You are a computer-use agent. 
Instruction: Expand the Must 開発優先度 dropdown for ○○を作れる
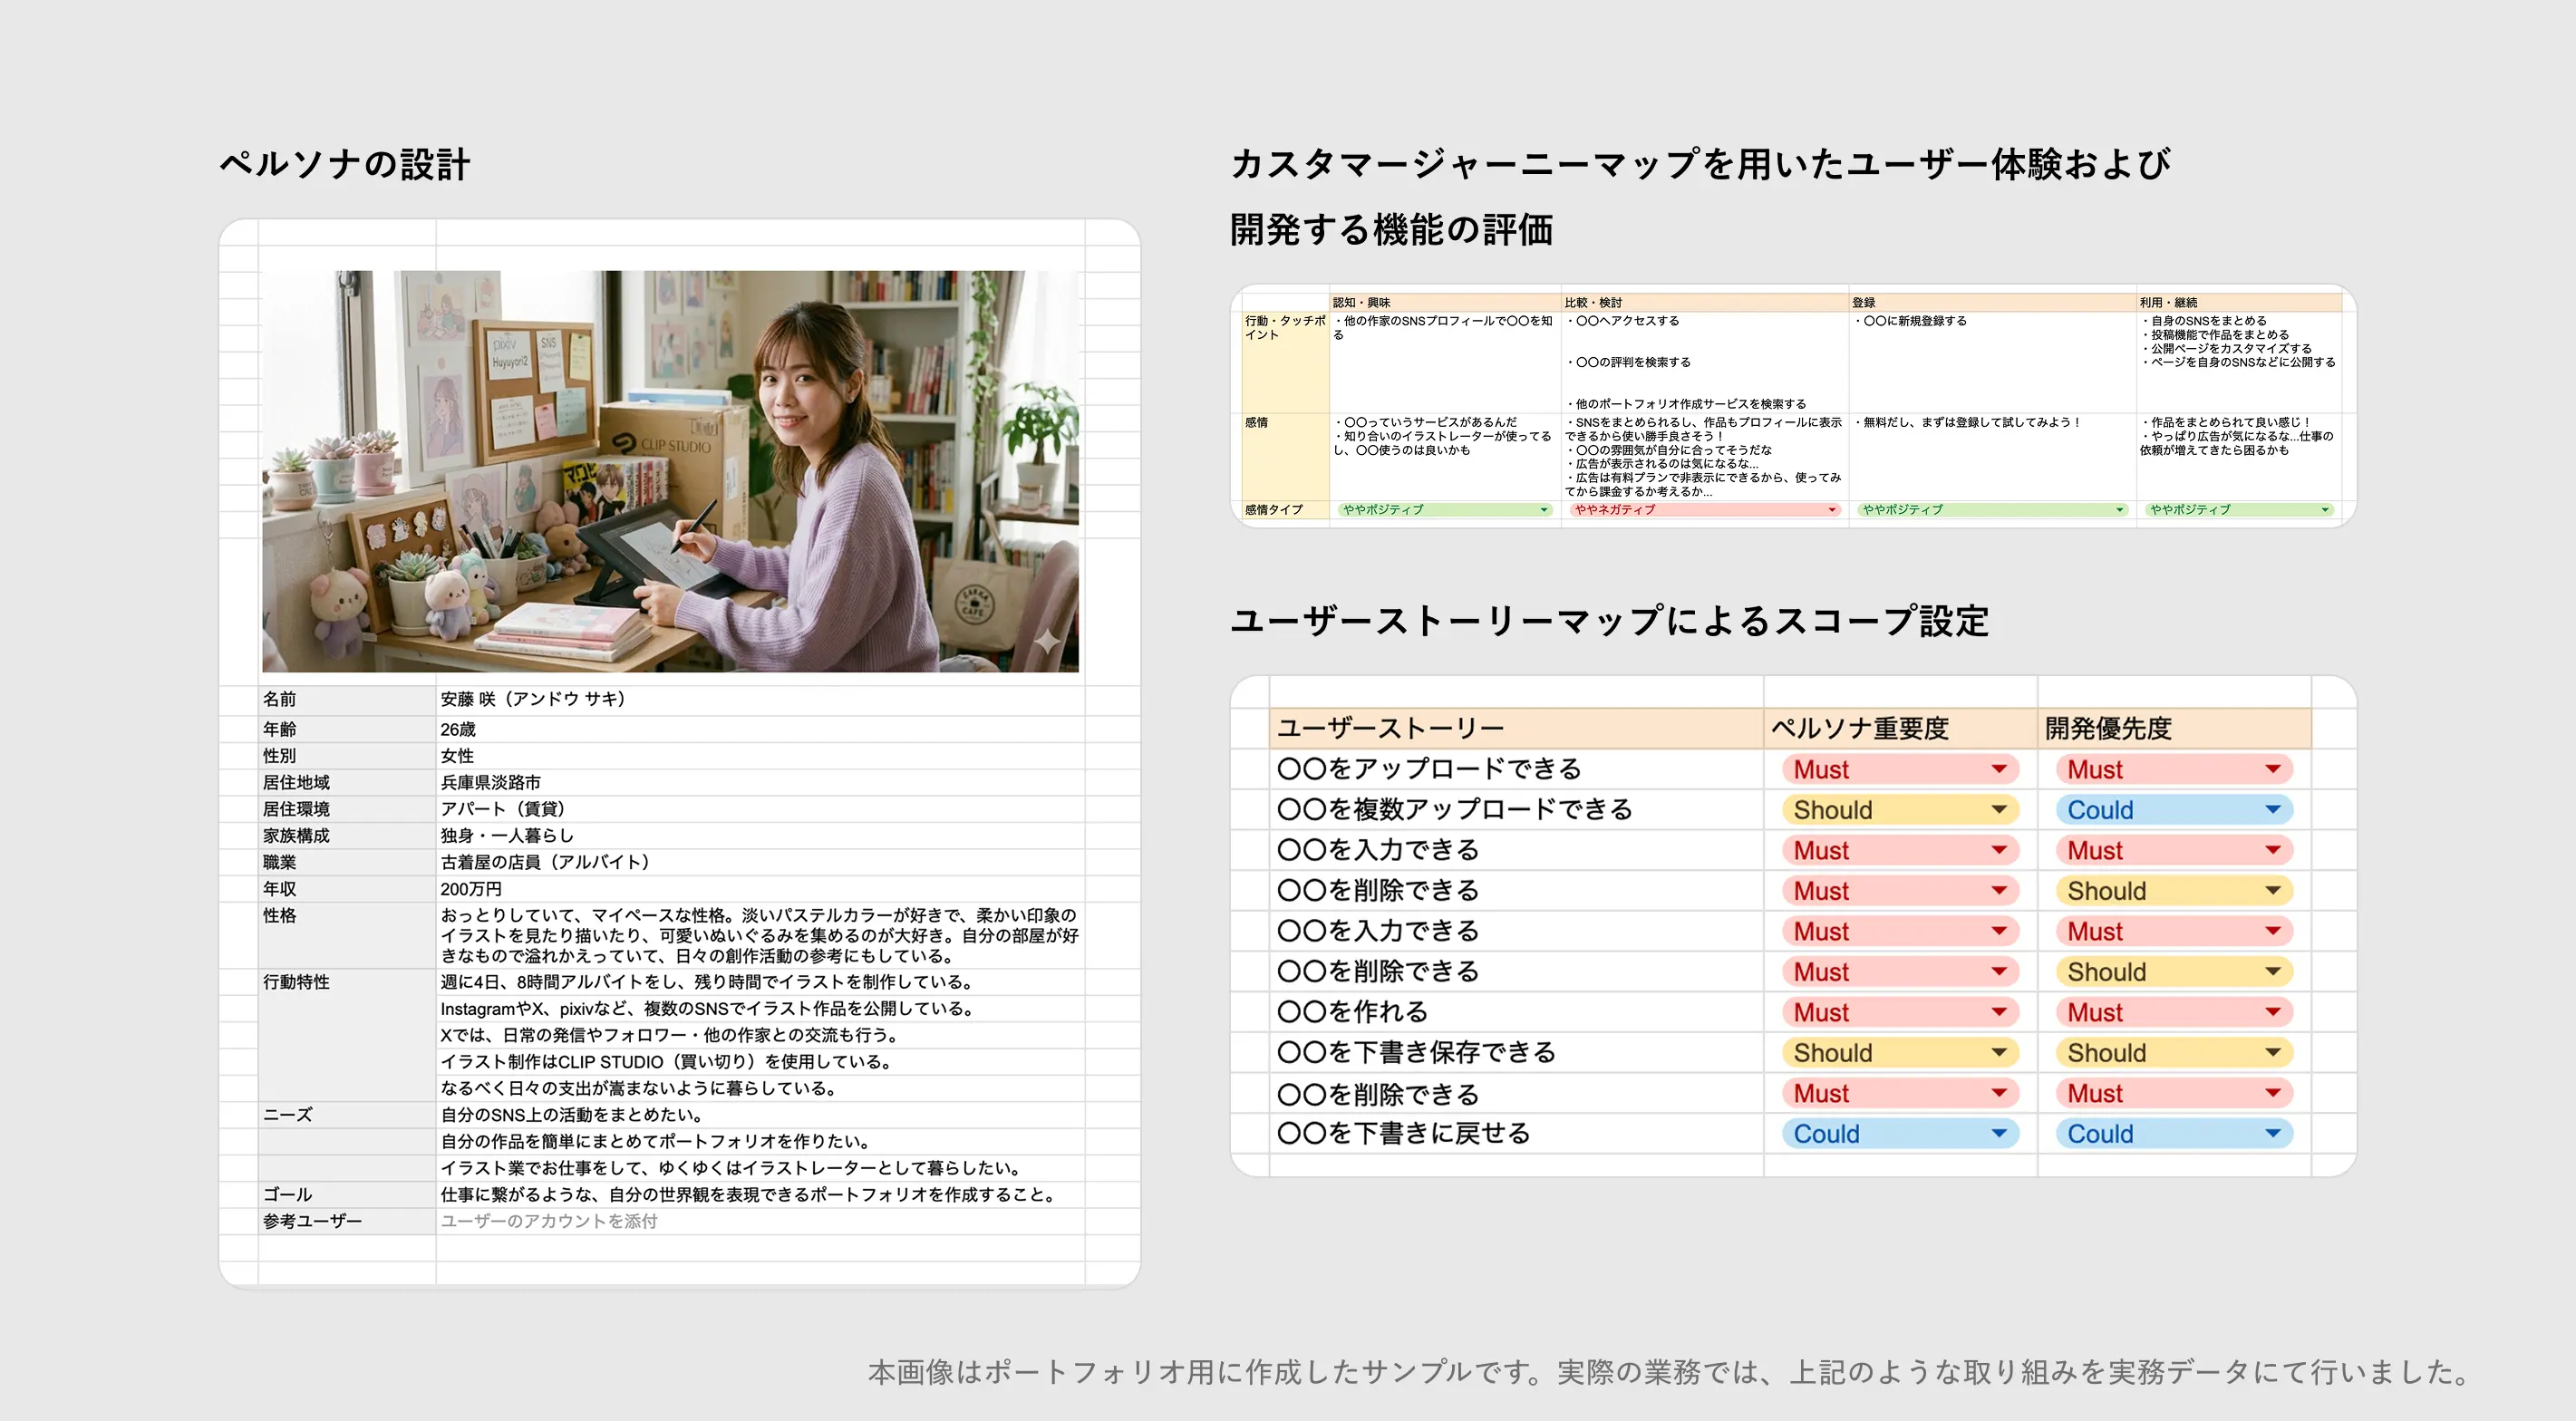coord(2173,1012)
